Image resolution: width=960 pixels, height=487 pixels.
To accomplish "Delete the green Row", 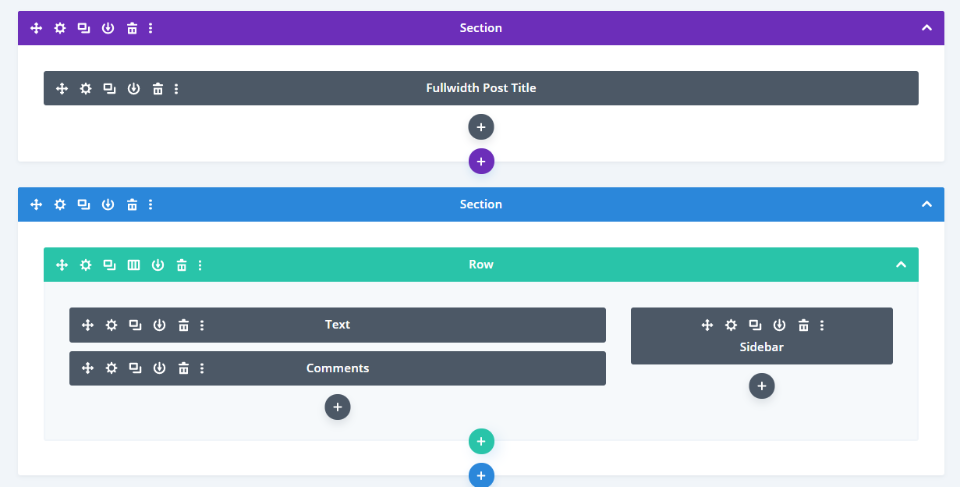I will [x=182, y=265].
